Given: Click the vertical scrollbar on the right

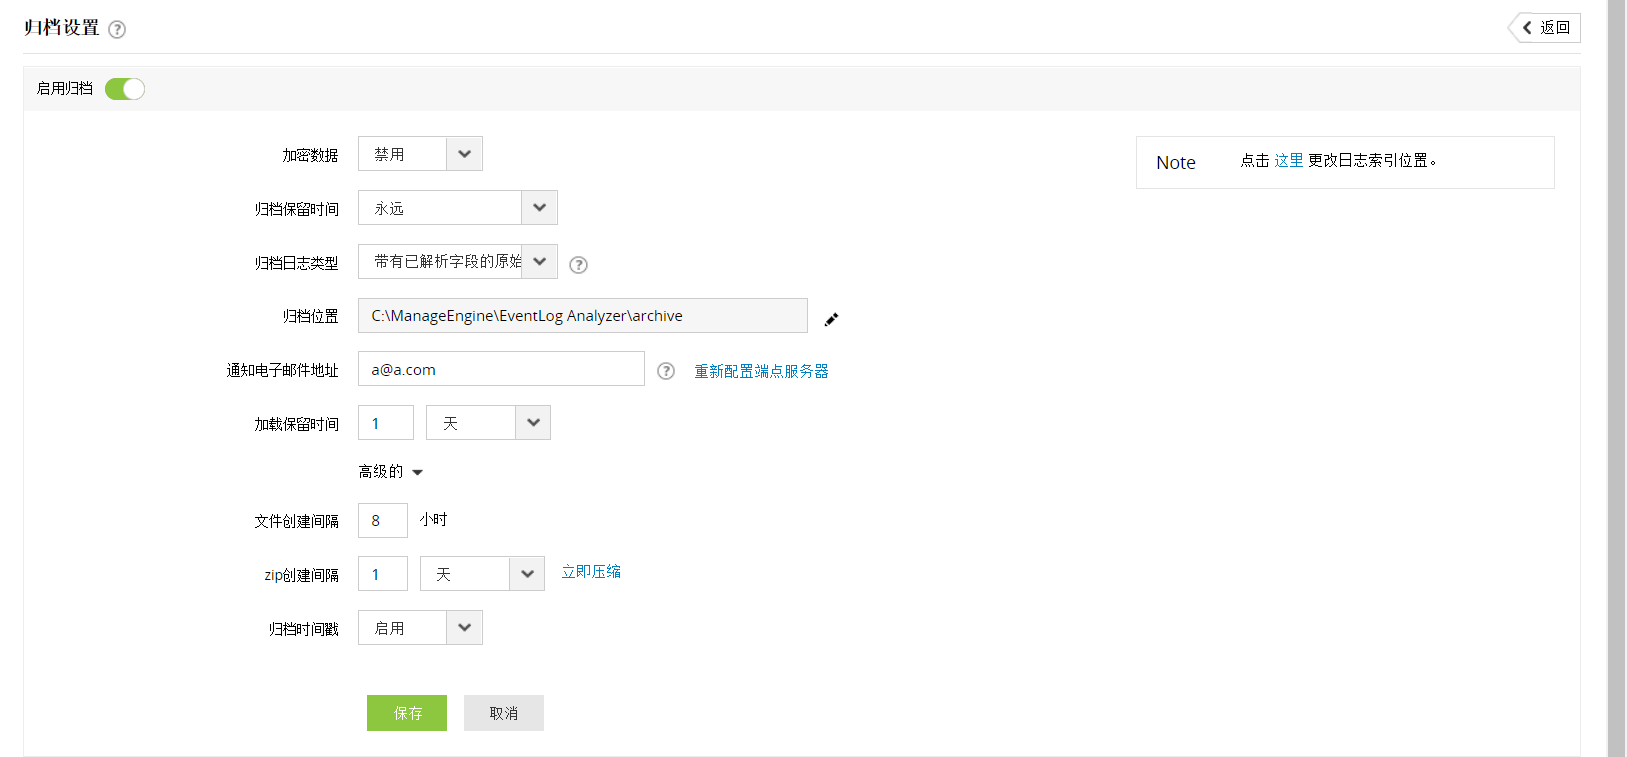Looking at the screenshot, I should coord(1616,378).
